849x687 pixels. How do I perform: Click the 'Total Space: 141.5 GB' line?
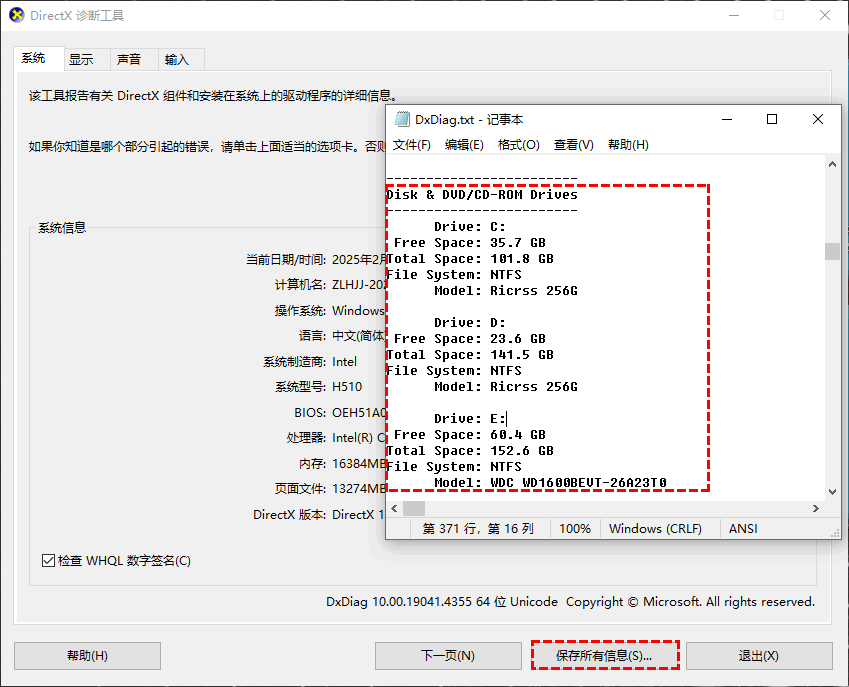pyautogui.click(x=470, y=355)
